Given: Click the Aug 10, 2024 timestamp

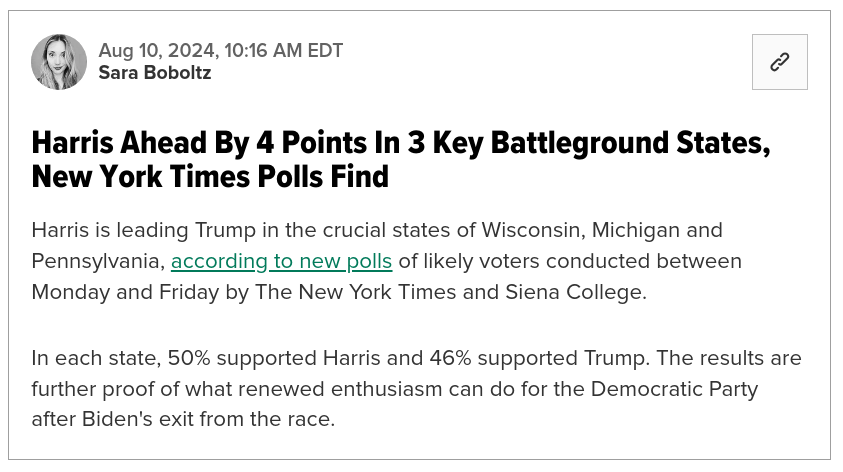Looking at the screenshot, I should pos(220,51).
